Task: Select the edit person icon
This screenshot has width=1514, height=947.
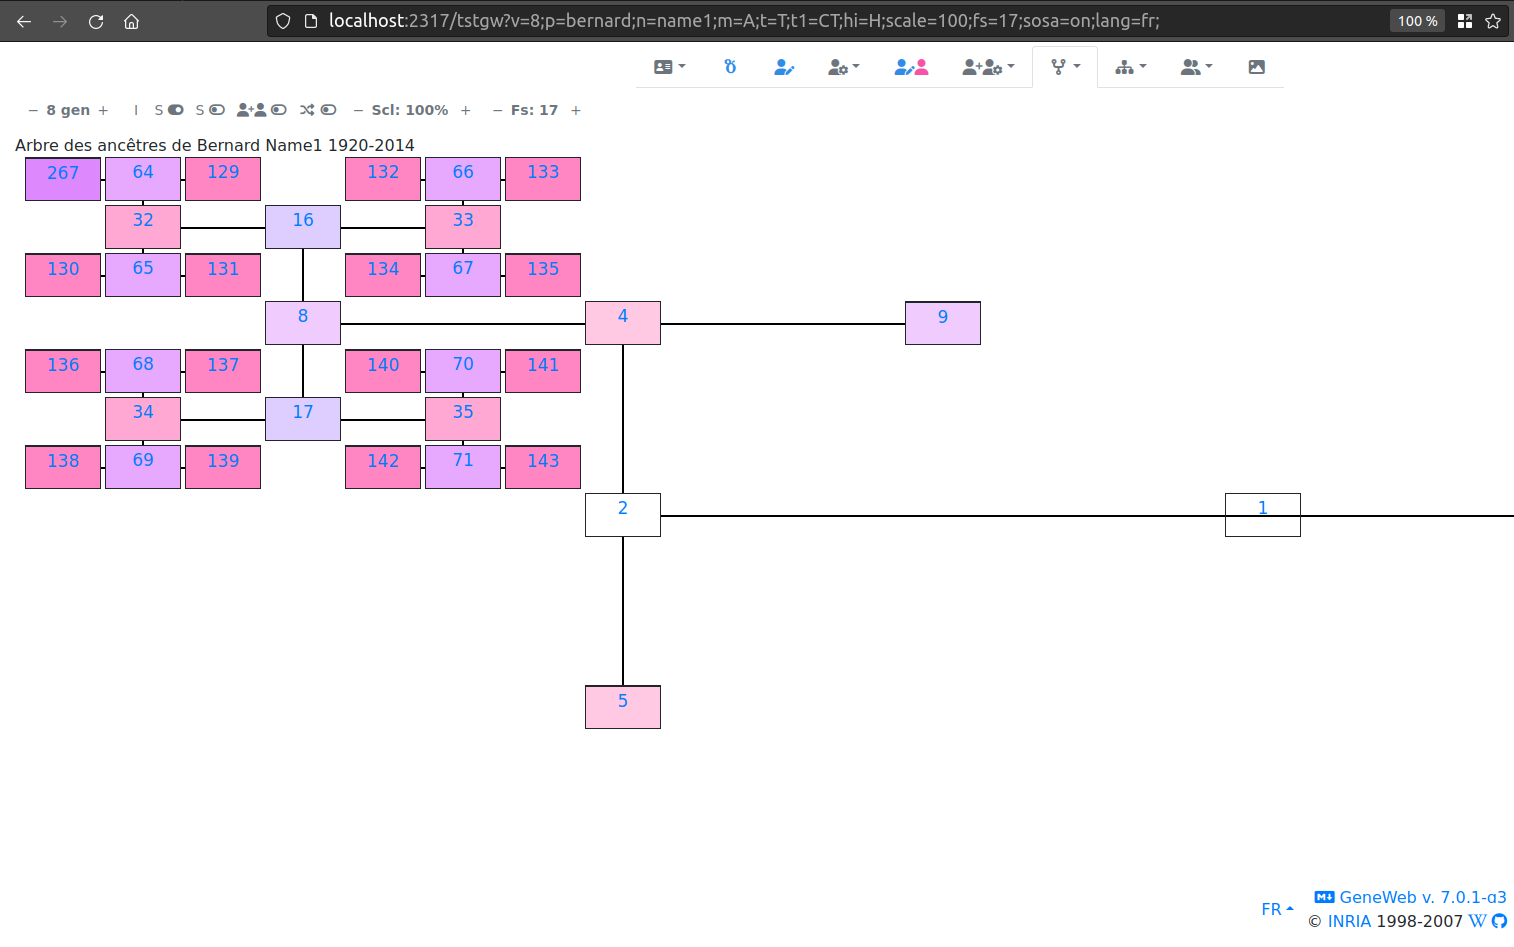Action: (x=784, y=66)
